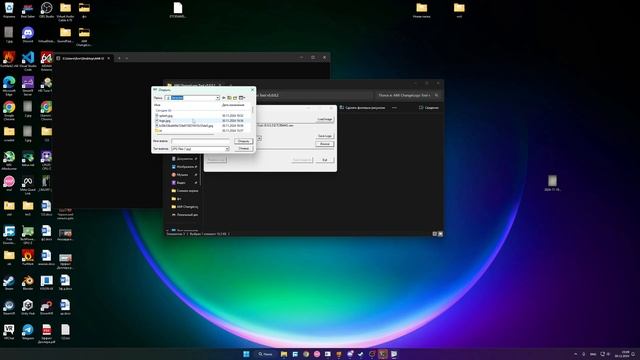Select the terminal window's tab

tap(84, 58)
